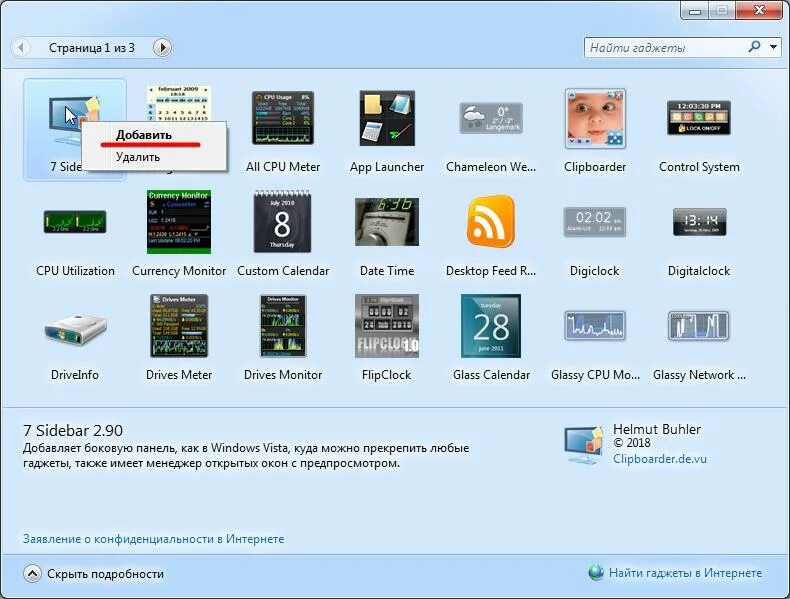Click the 7 Sidebar icon beside Helmut Buhler
The image size is (790, 599).
(583, 445)
